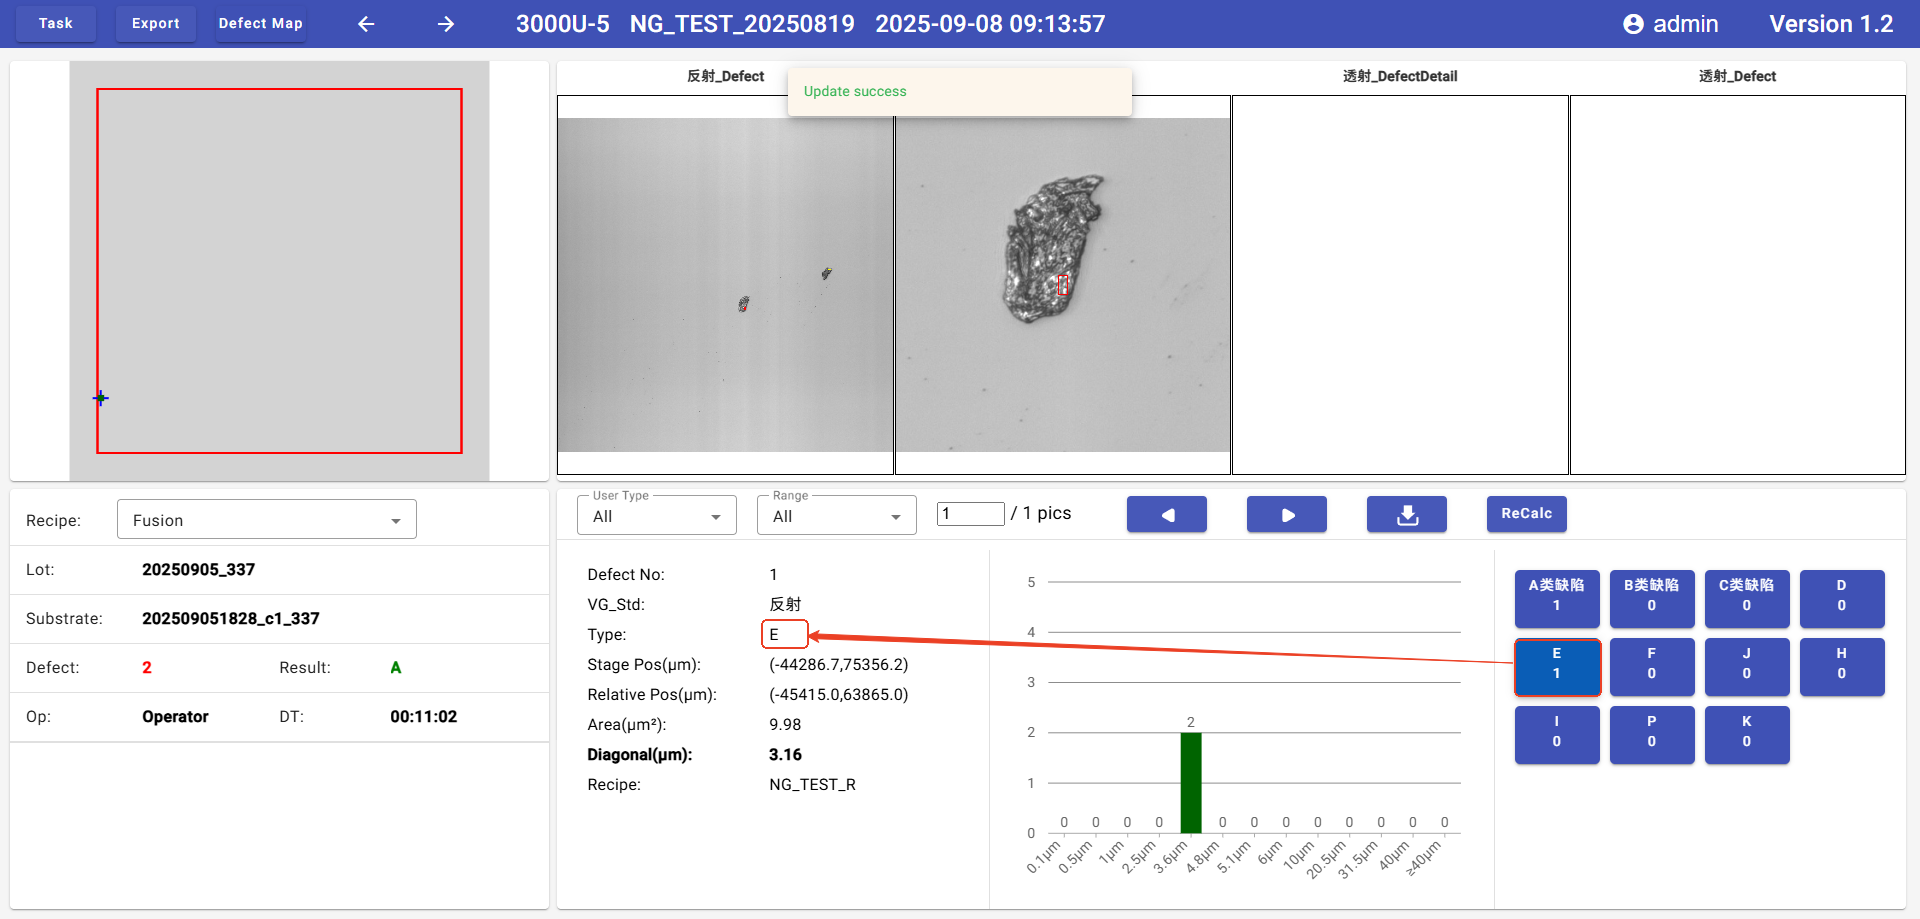Go to next defect picture
Viewport: 1920px width, 919px height.
pyautogui.click(x=1286, y=514)
